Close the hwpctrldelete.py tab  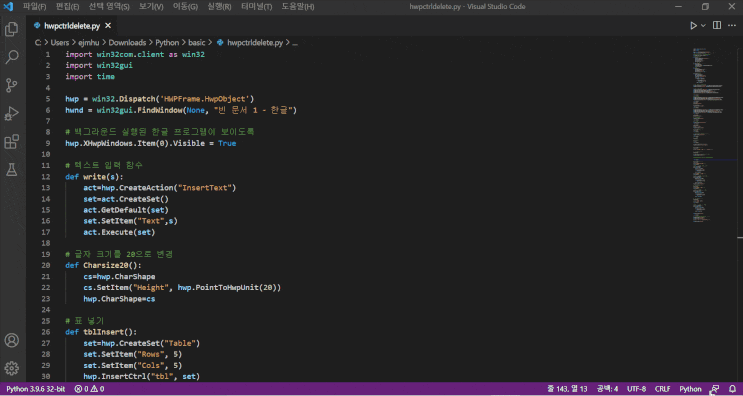tap(108, 26)
